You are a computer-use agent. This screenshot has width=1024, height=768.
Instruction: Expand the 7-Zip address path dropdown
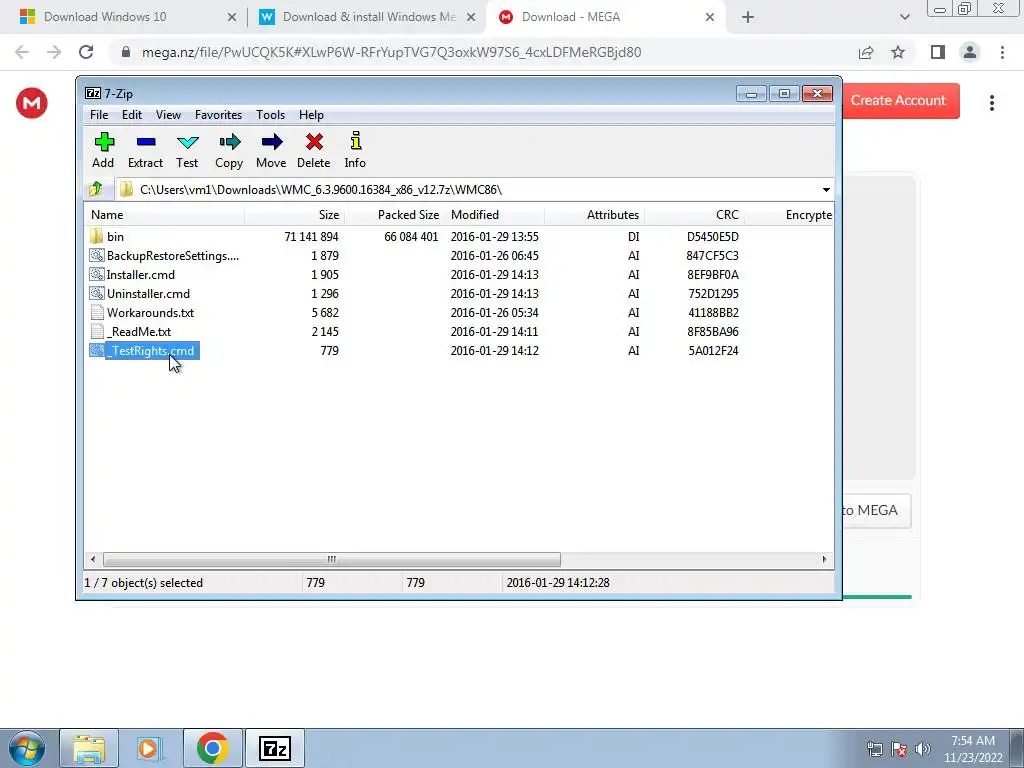826,189
